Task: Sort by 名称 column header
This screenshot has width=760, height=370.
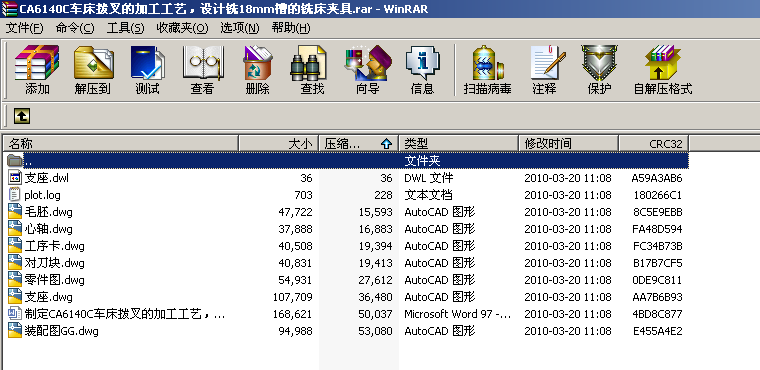Action: [x=121, y=144]
